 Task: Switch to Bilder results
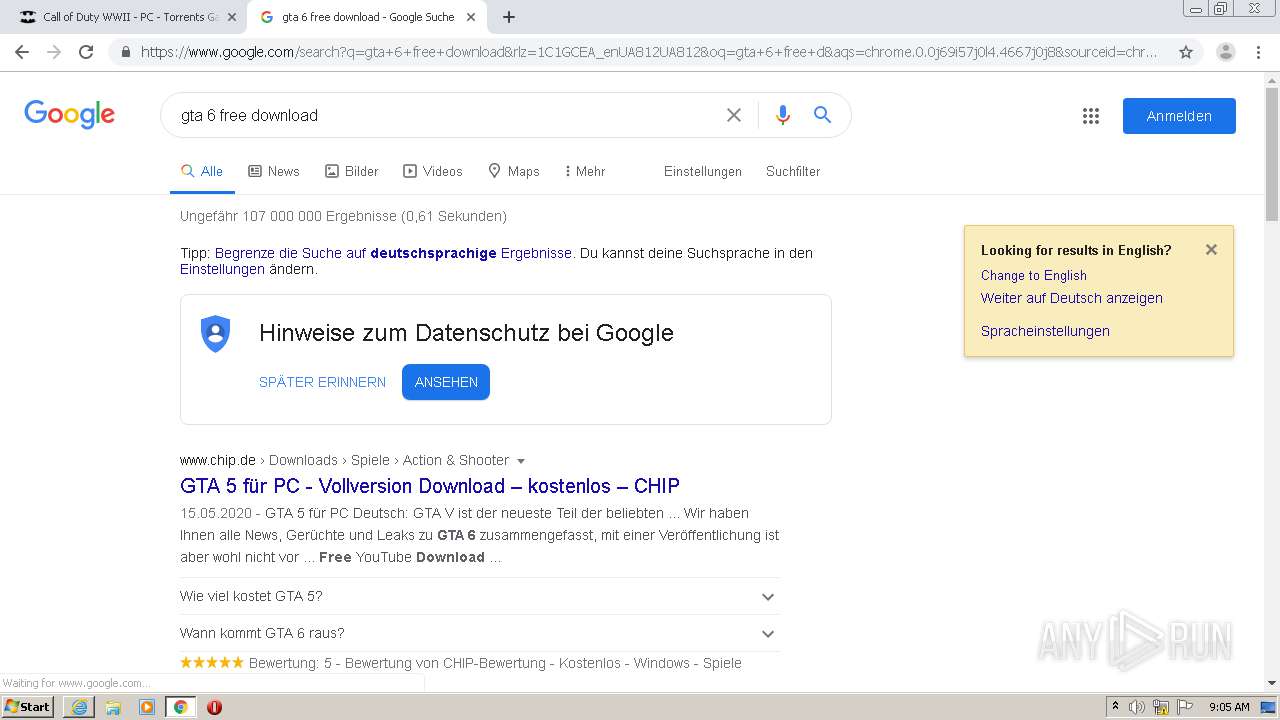(x=352, y=171)
